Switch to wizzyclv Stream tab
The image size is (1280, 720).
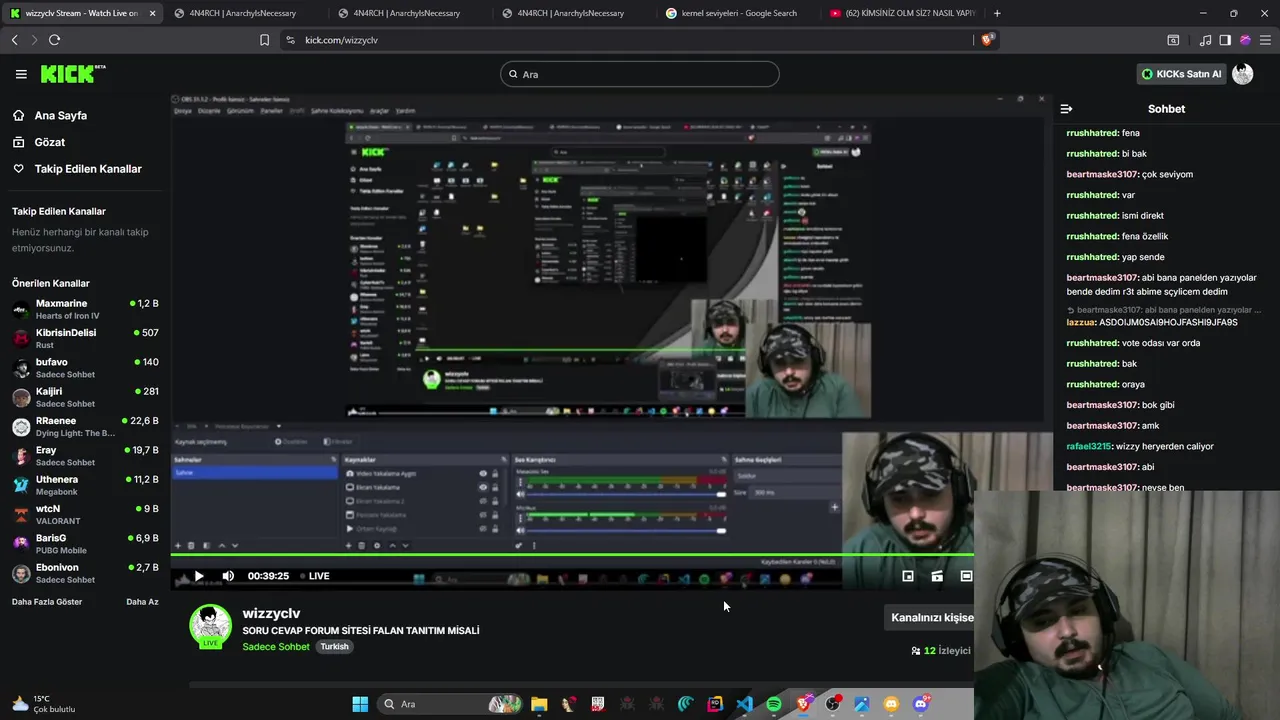[x=83, y=13]
